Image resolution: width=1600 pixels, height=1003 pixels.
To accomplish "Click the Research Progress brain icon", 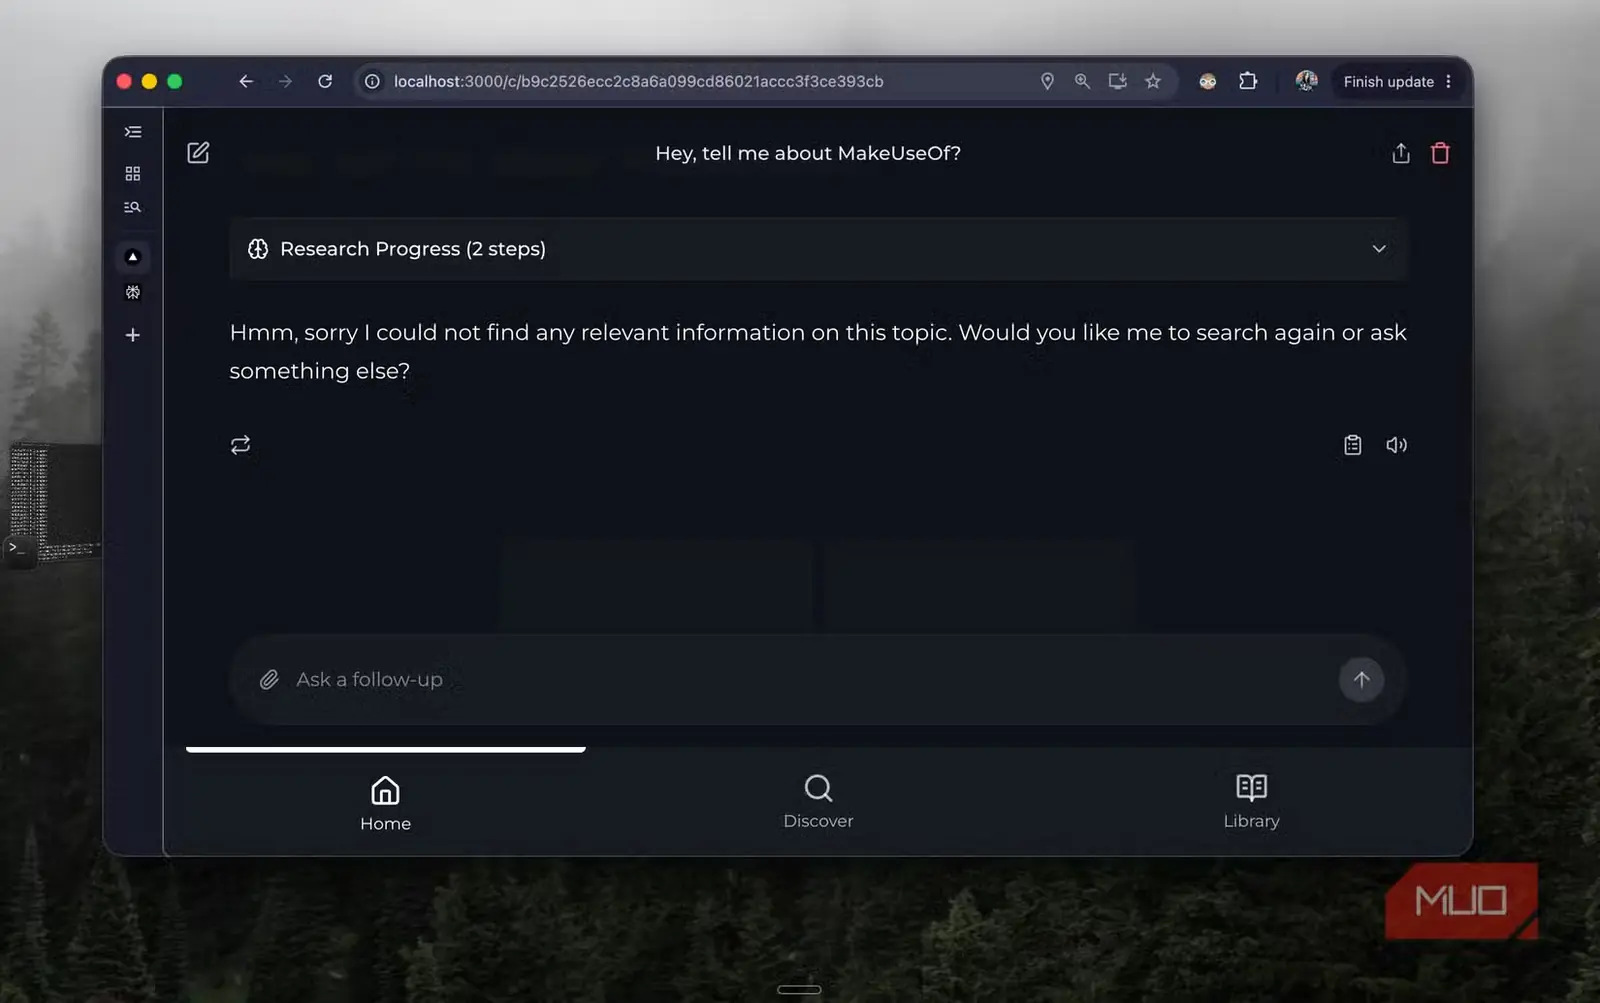I will (x=258, y=249).
